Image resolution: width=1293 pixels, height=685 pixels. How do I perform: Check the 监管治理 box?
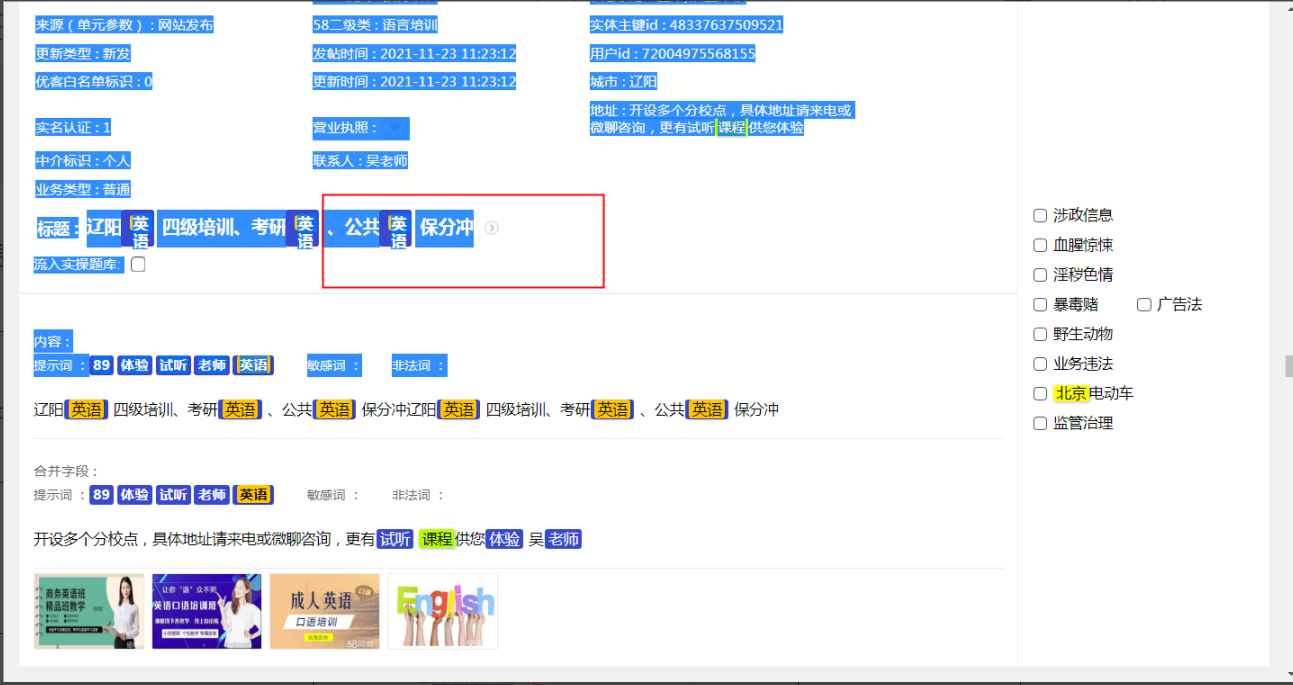(1040, 423)
